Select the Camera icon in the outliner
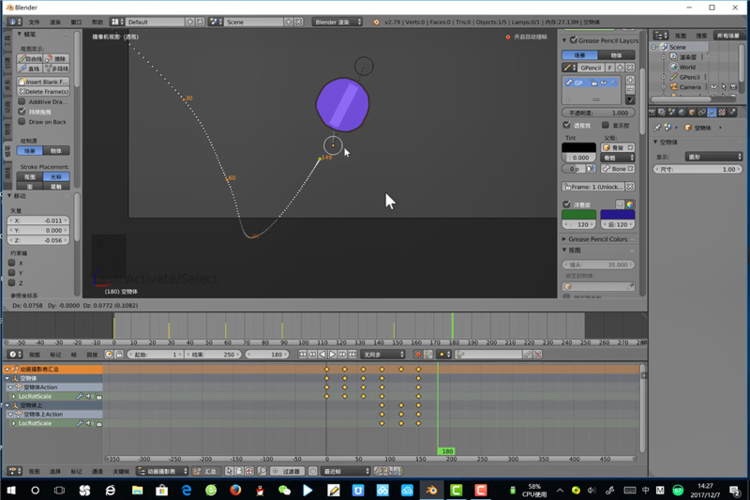 [x=674, y=87]
